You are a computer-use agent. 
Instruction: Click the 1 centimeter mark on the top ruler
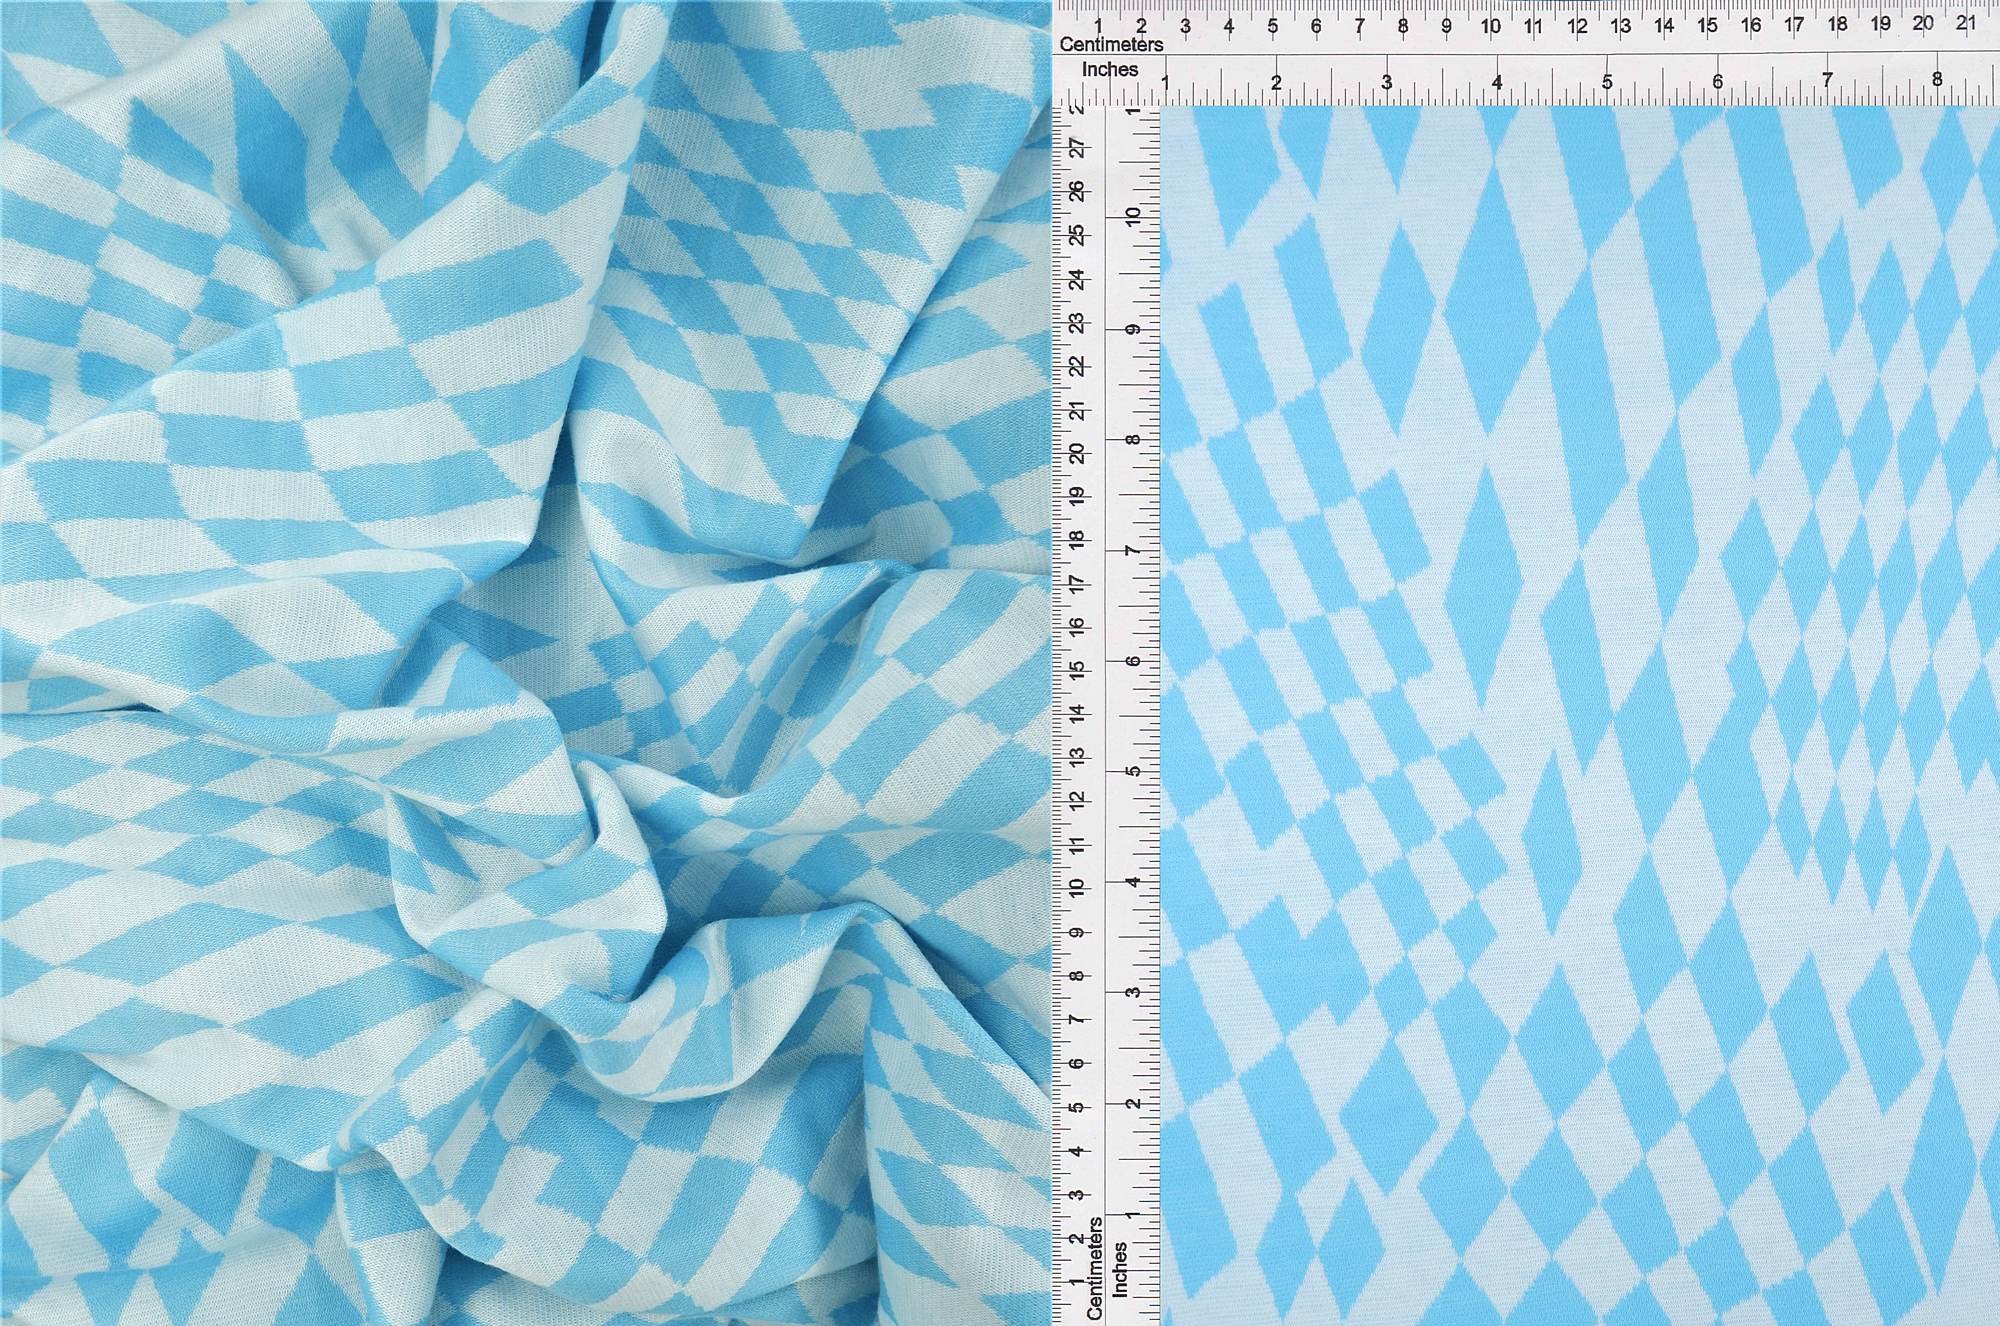(x=1098, y=26)
